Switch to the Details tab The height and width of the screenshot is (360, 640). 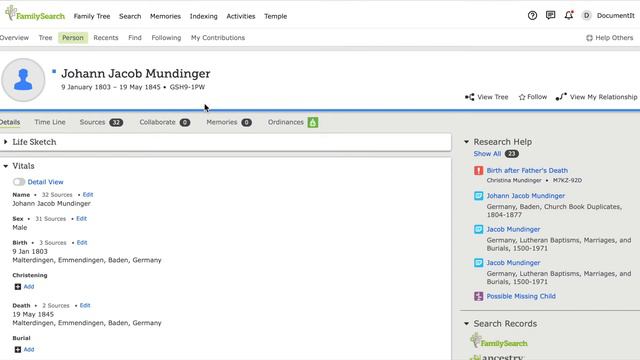10,122
